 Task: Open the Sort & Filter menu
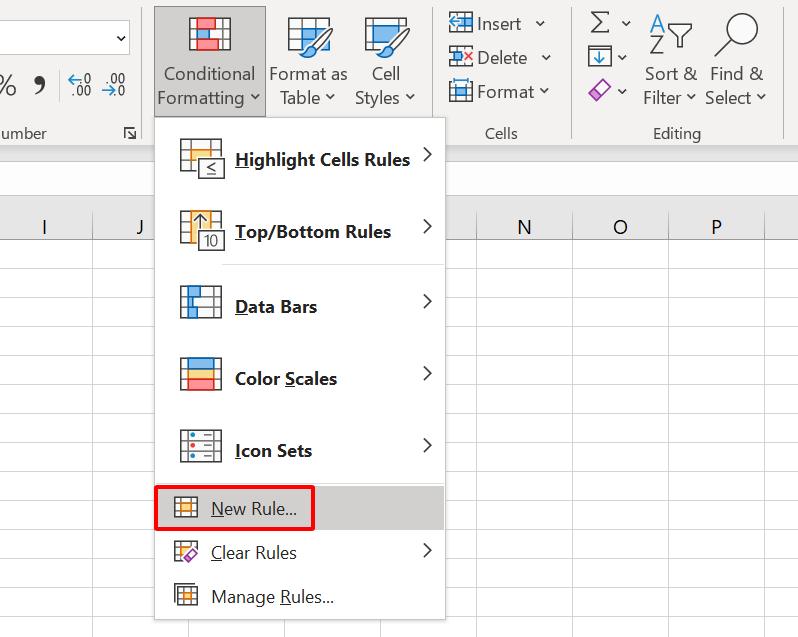tap(670, 61)
